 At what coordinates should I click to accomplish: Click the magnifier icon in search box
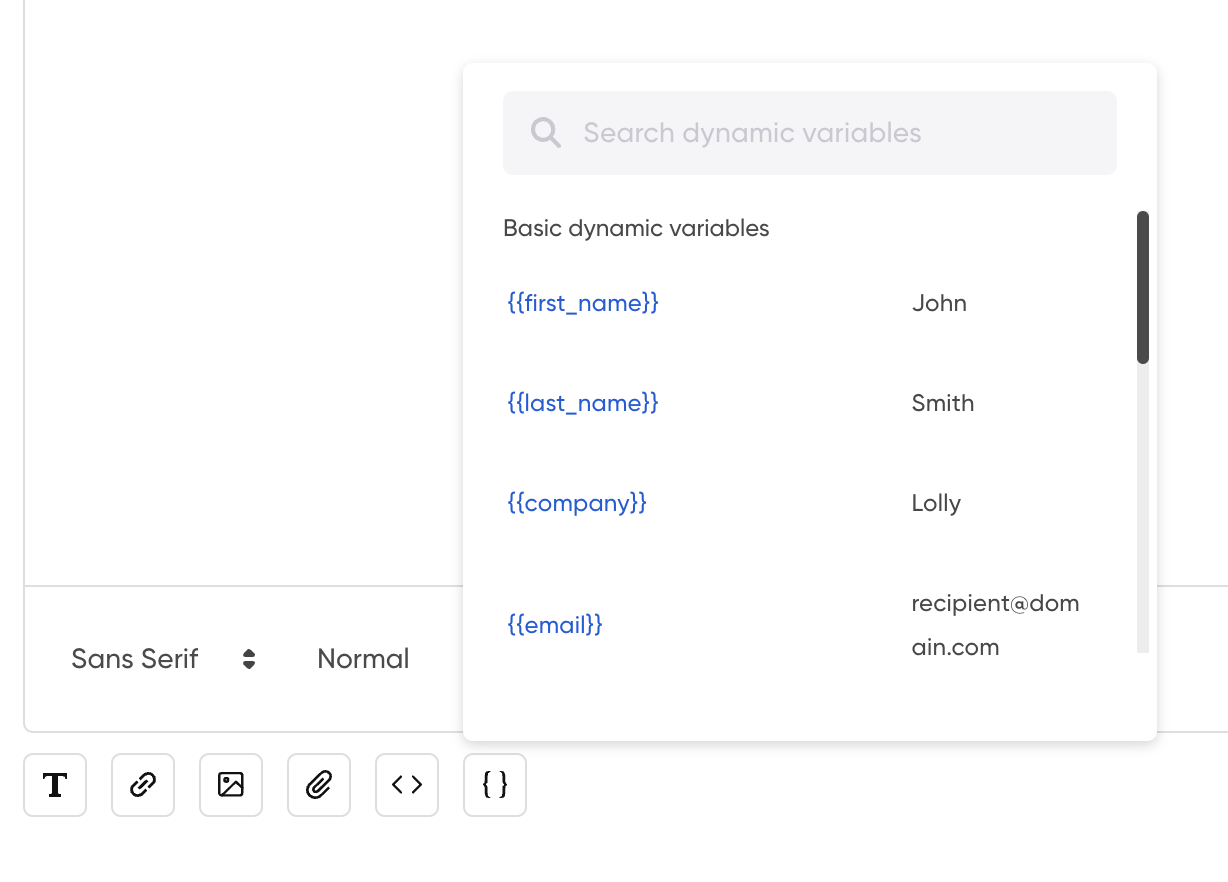[x=546, y=133]
